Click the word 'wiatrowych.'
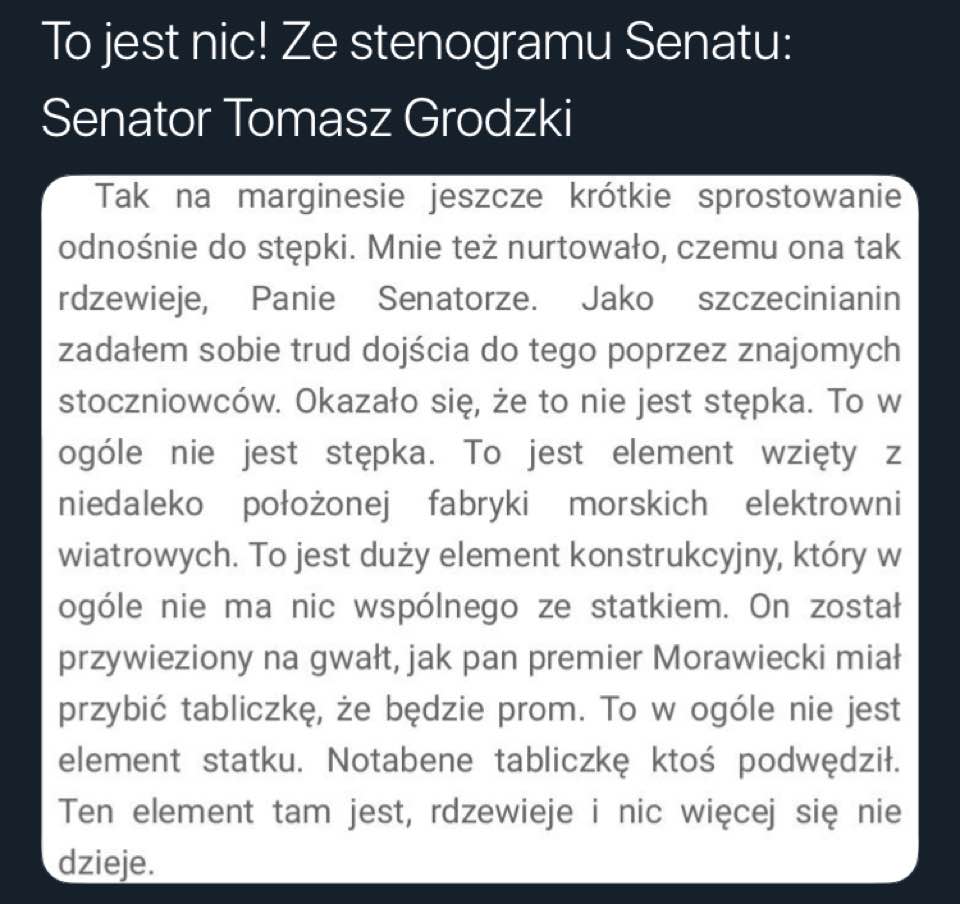Screen dimensions: 960x904 click(x=148, y=556)
